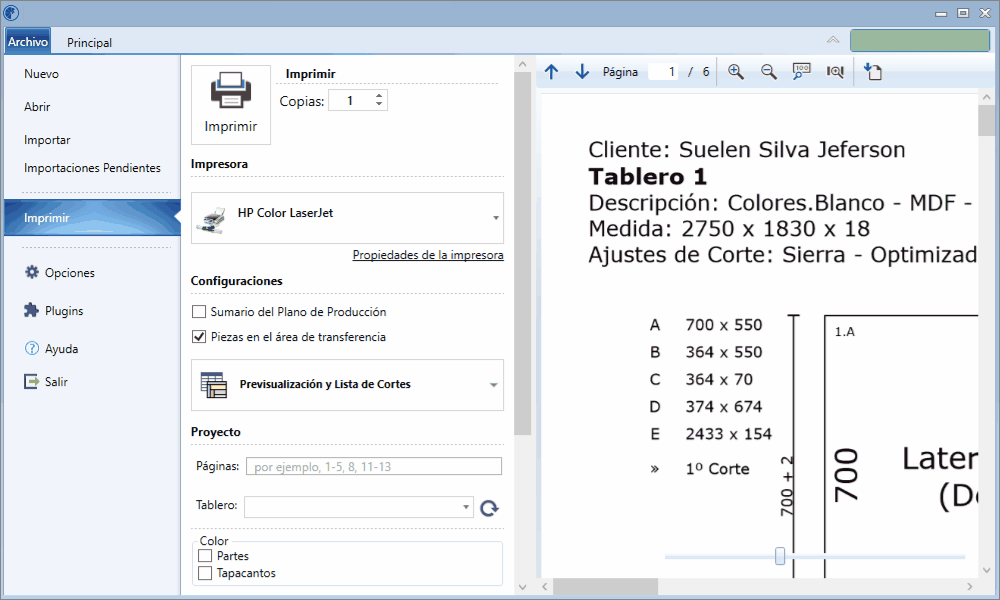Open Plugins with the puzzle icon

[31, 311]
